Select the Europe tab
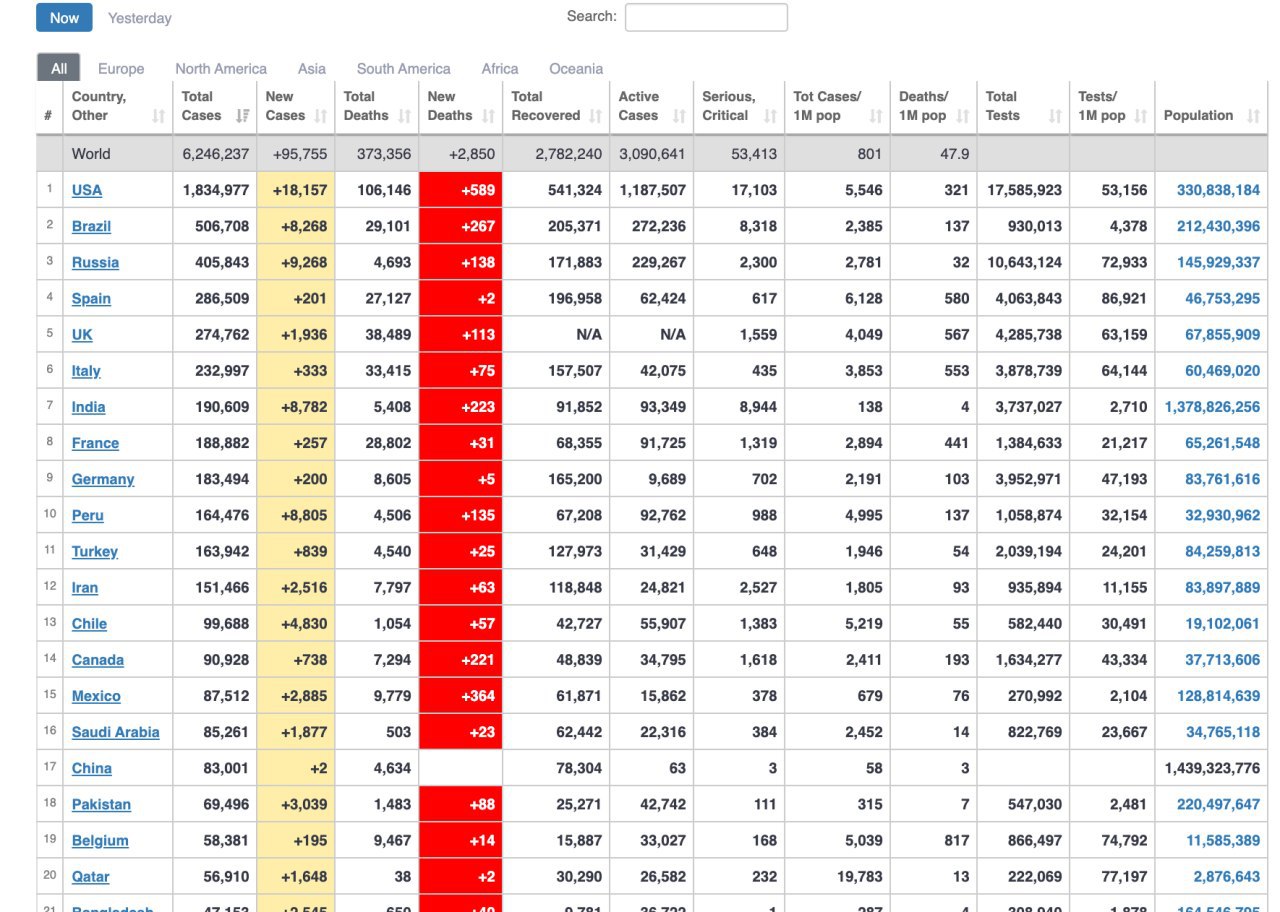 point(121,69)
